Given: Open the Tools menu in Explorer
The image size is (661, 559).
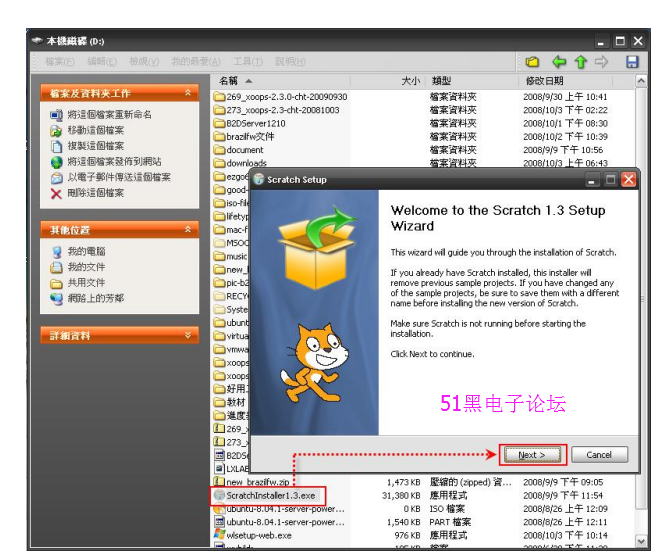Looking at the screenshot, I should [248, 62].
